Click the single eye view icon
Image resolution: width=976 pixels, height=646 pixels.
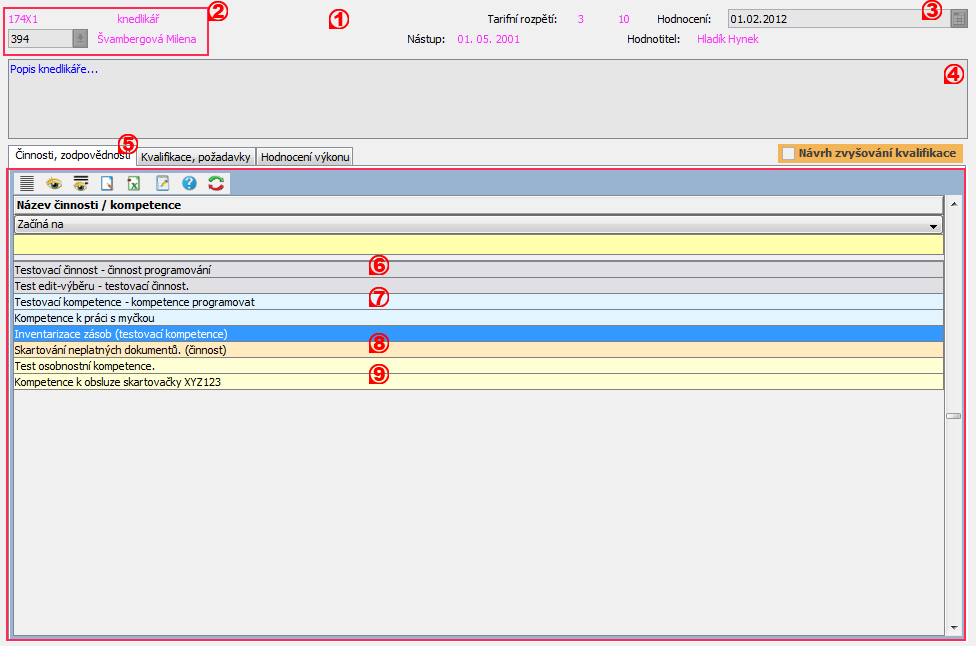[54, 183]
